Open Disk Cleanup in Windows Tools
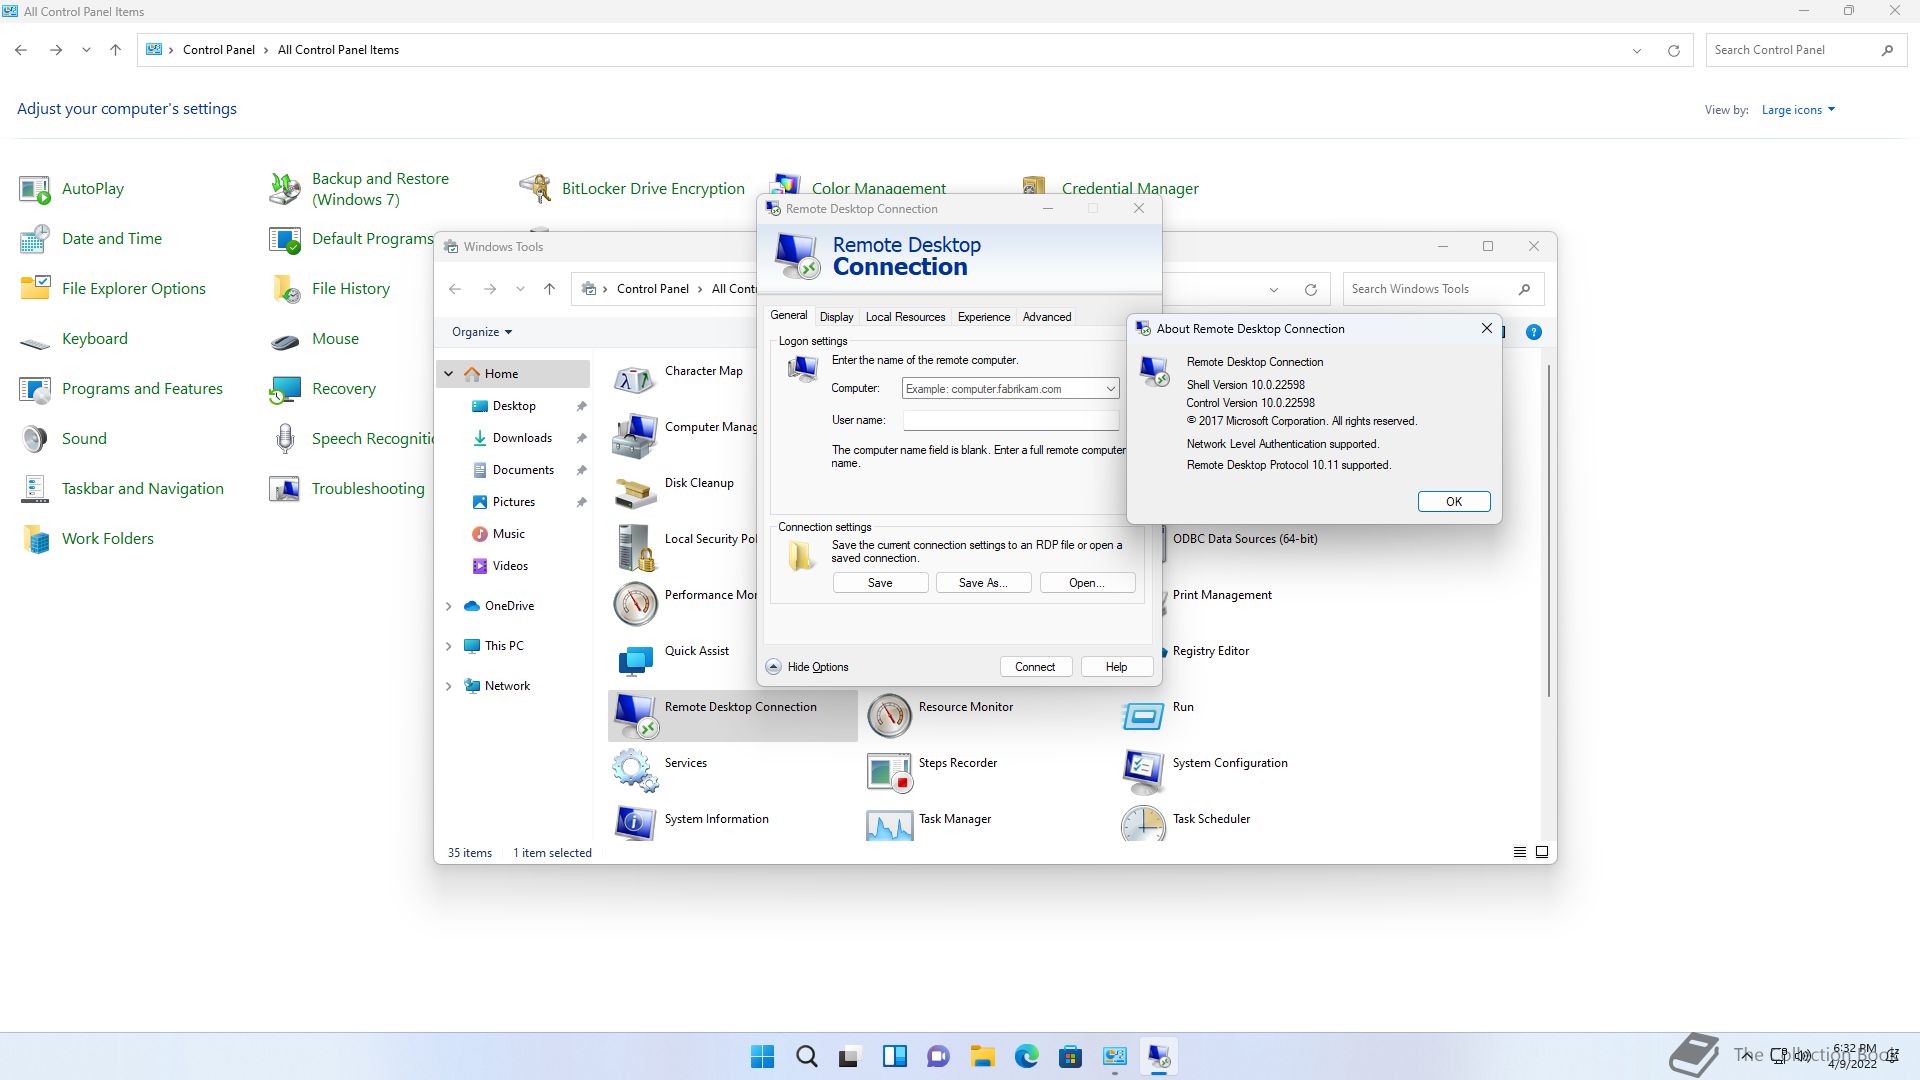Viewport: 1920px width, 1080px height. tap(635, 492)
